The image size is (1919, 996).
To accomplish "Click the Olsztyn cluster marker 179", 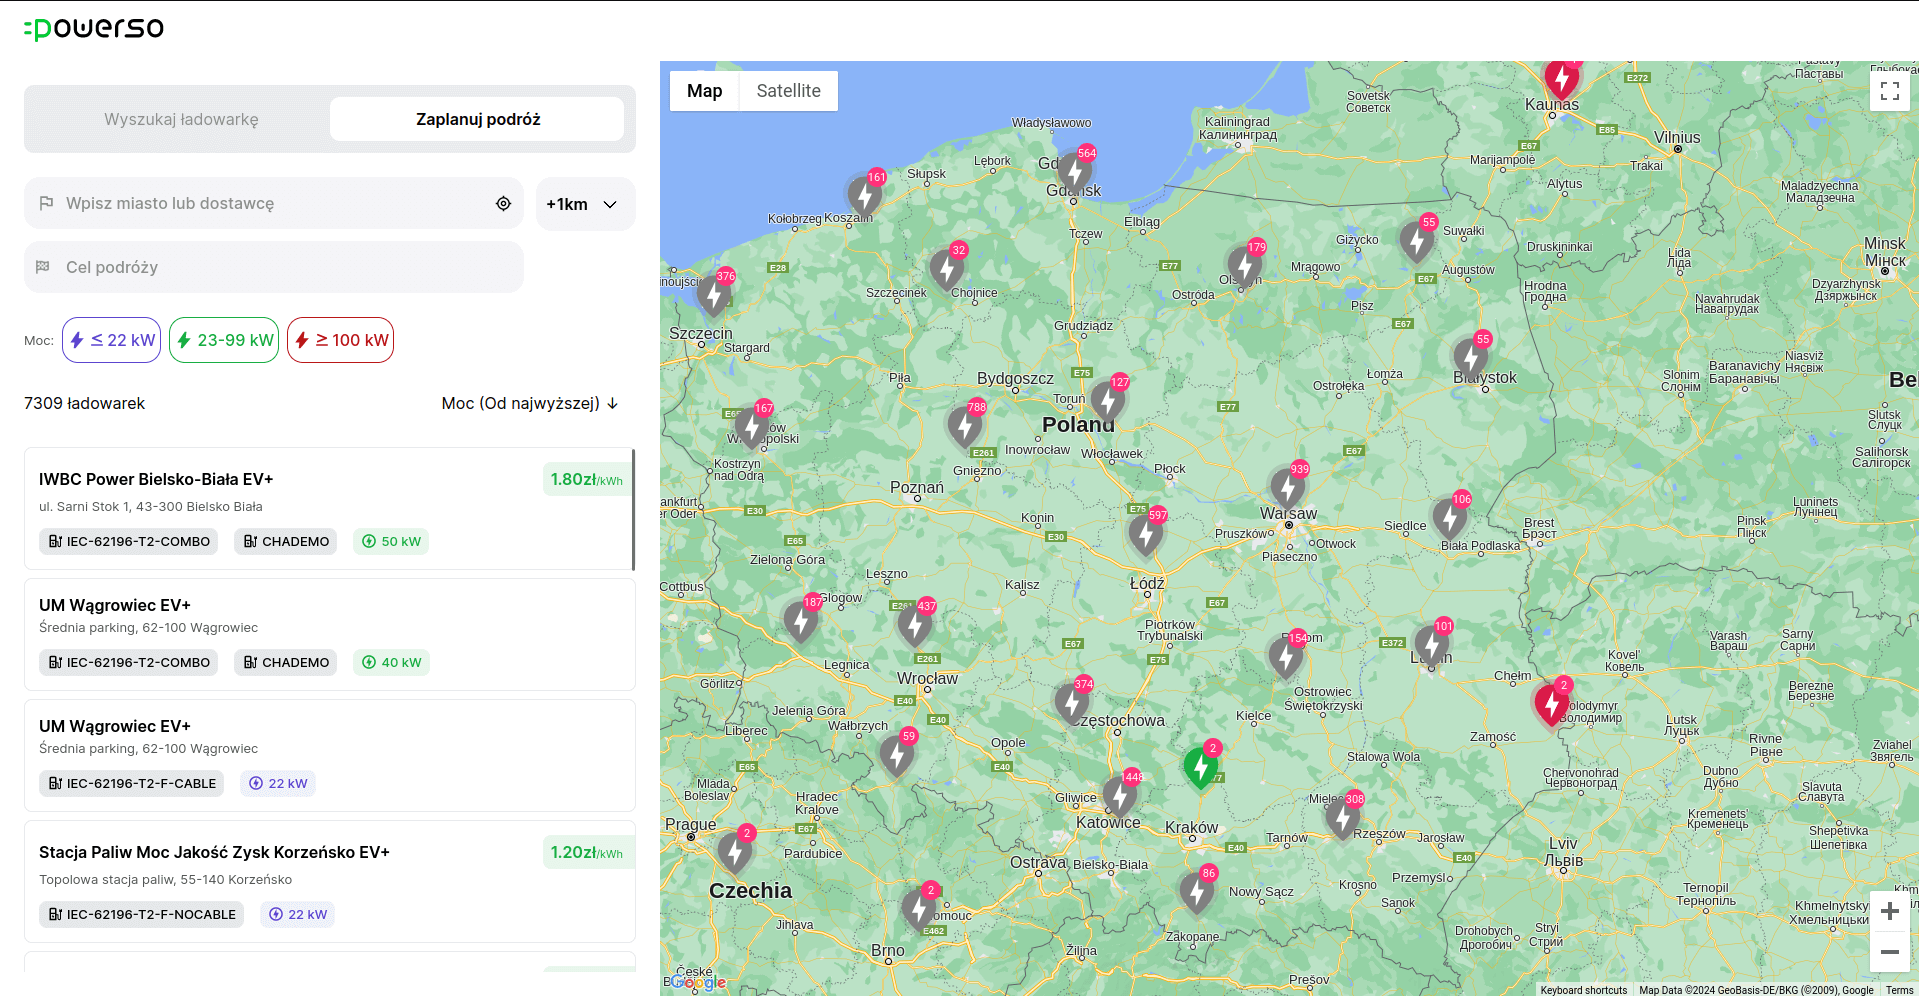I will 1245,265.
